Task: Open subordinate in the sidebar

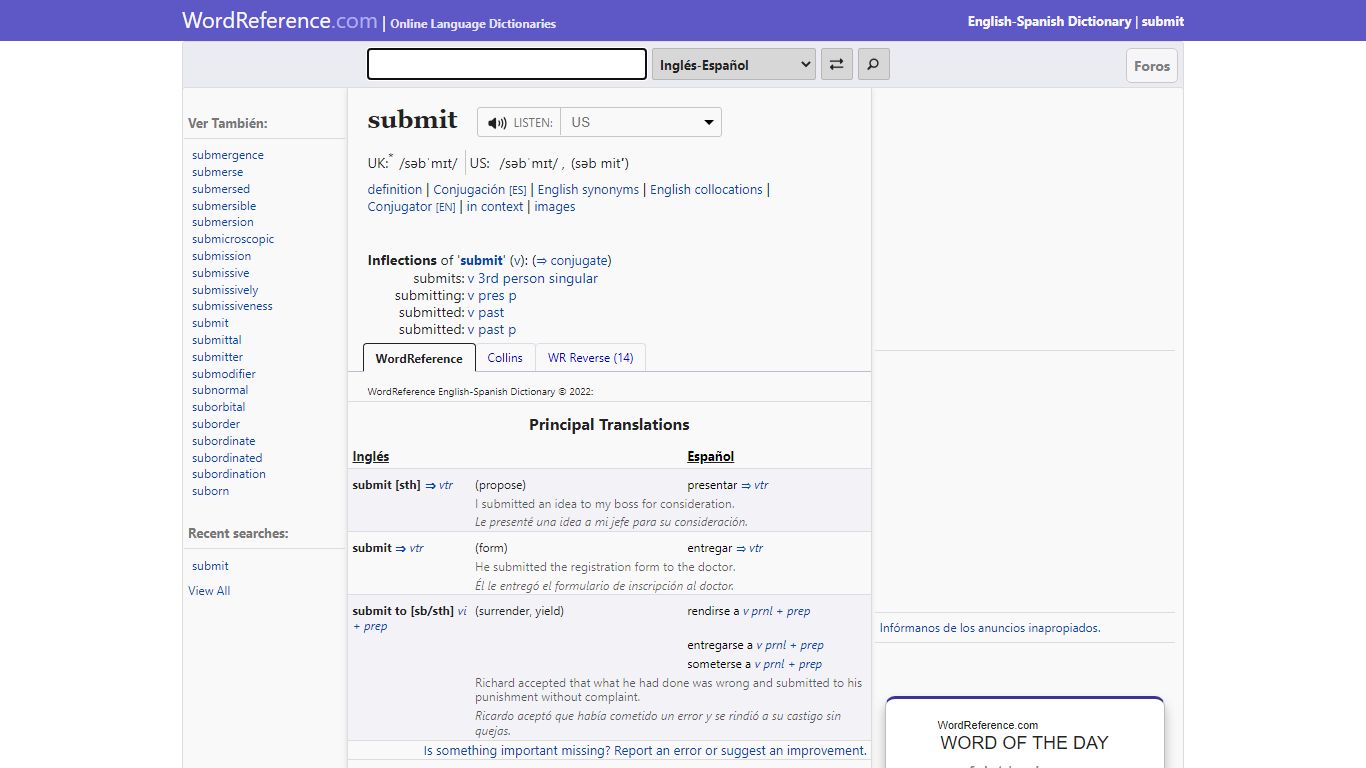Action: click(224, 441)
